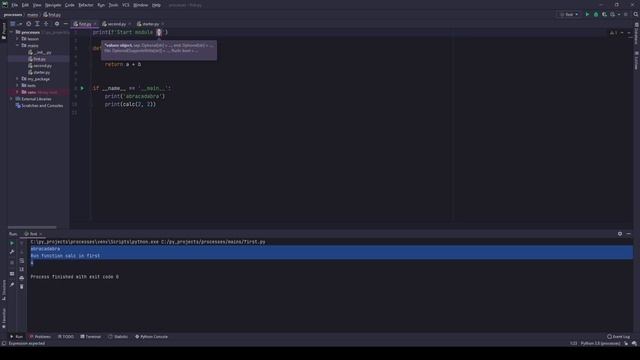This screenshot has width=640, height=360.
Task: Select Scratches and Consoles node
Action: pyautogui.click(x=39, y=106)
